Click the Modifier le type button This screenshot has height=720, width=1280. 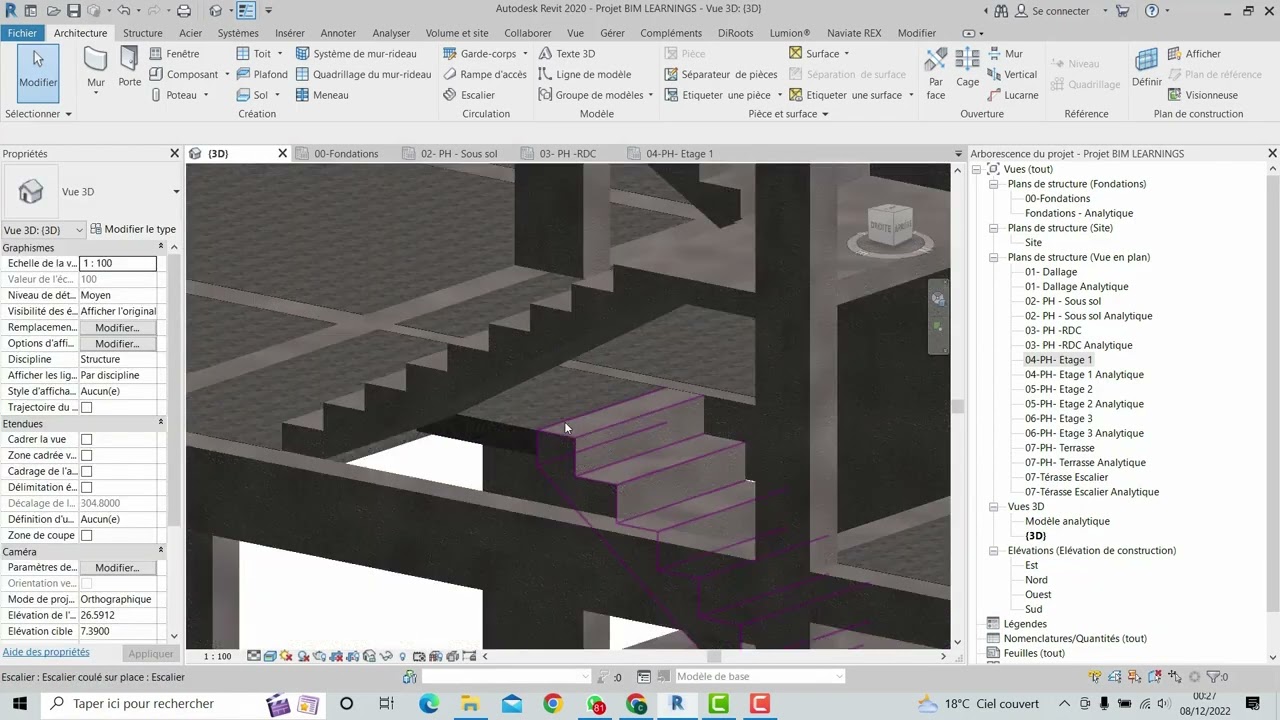pos(133,229)
